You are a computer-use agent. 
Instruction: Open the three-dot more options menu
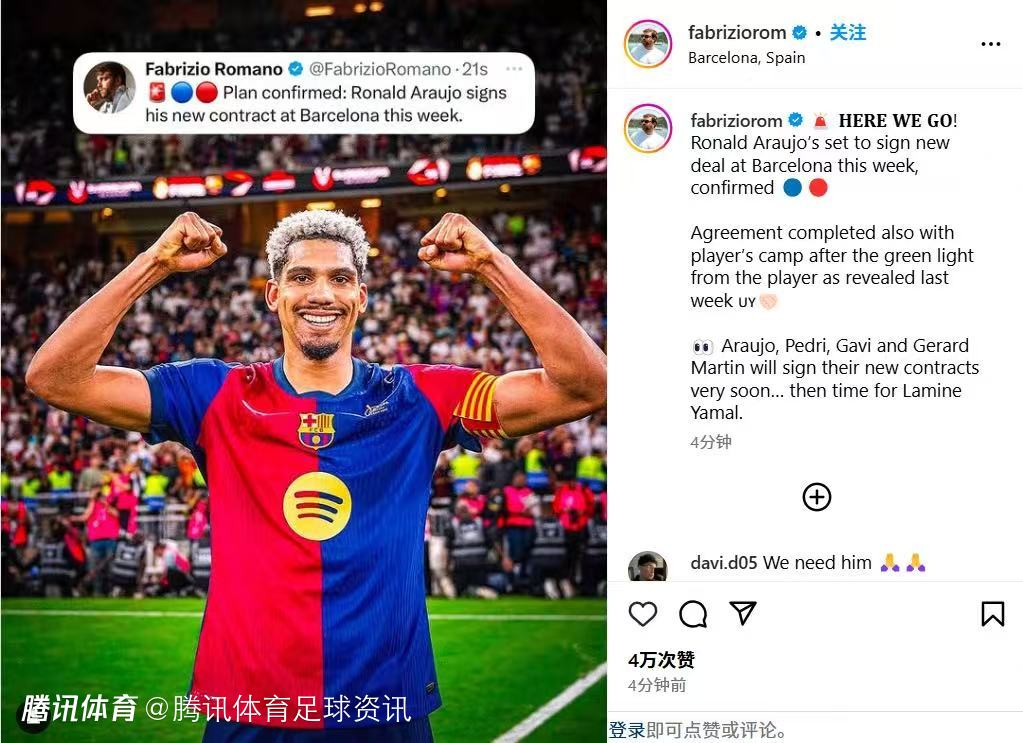point(990,44)
